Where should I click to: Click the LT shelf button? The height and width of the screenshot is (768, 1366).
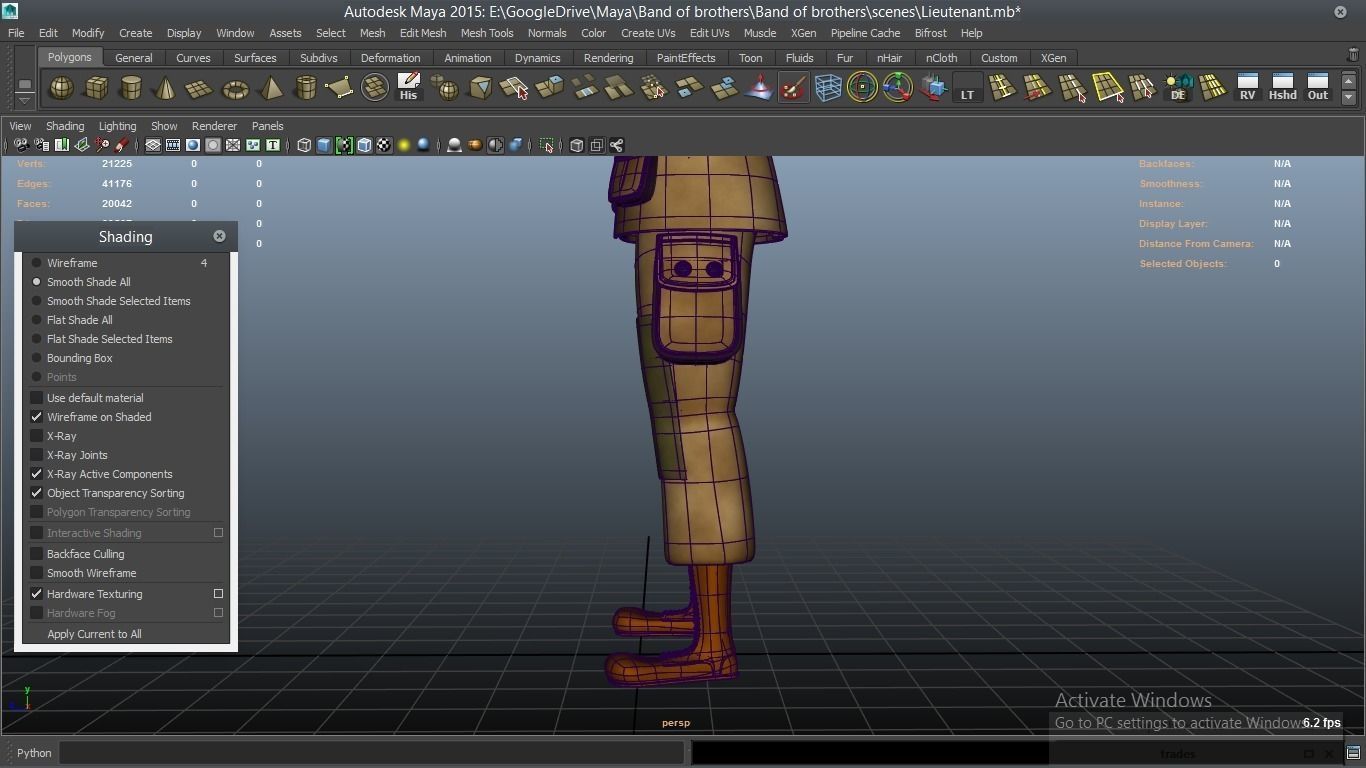coord(967,88)
